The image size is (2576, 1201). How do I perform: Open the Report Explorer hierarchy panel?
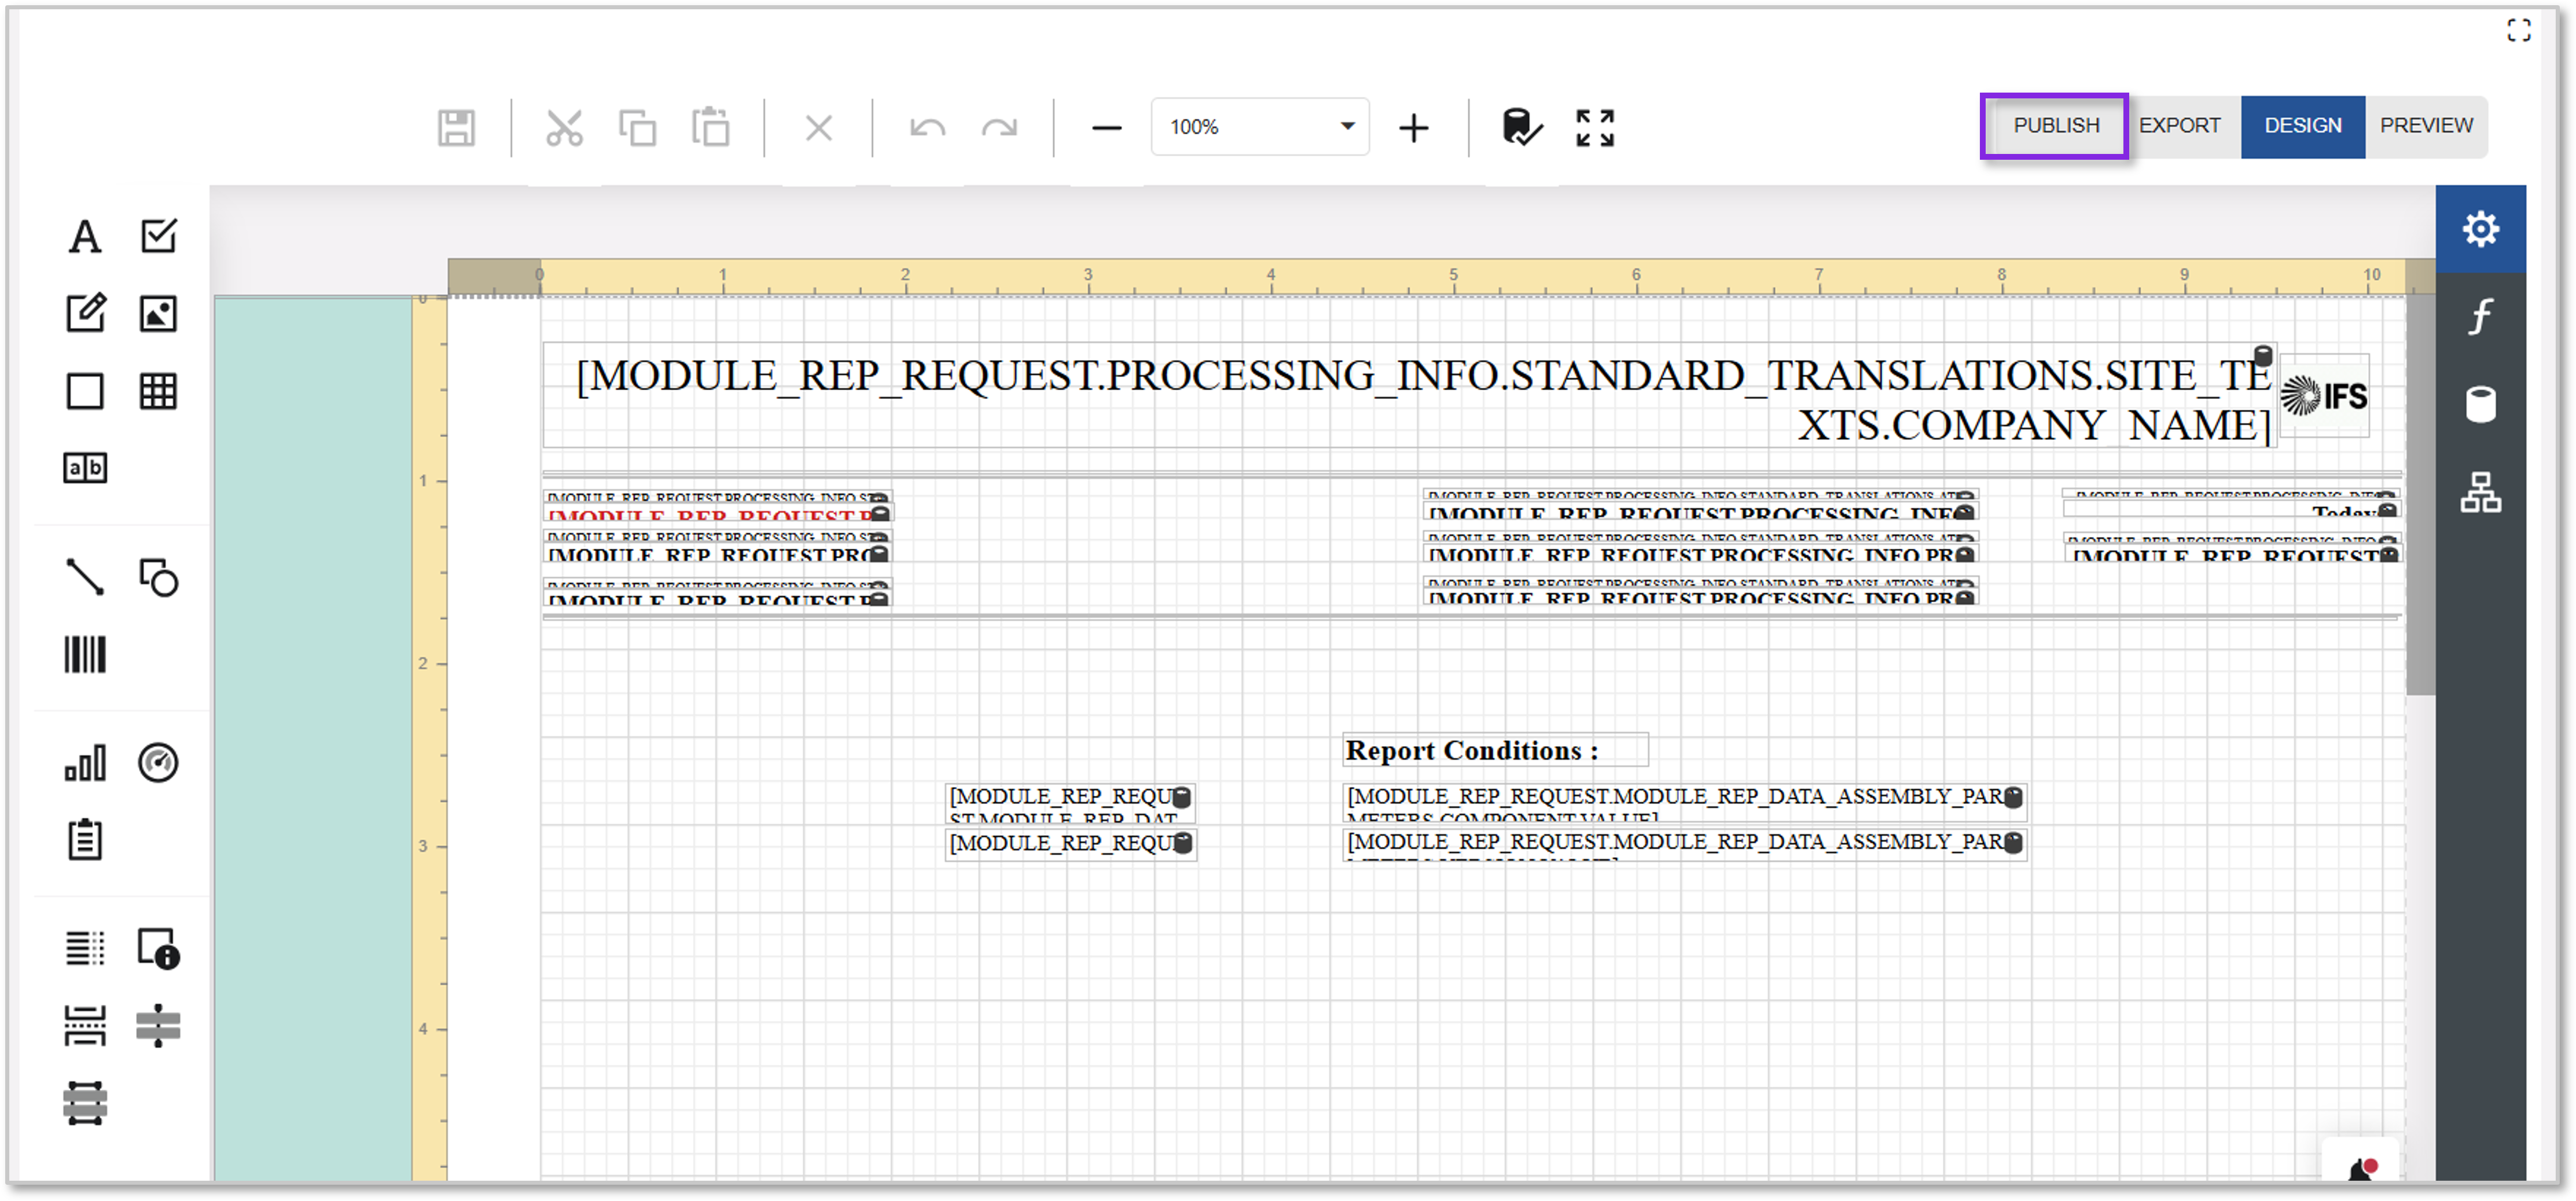click(2480, 493)
